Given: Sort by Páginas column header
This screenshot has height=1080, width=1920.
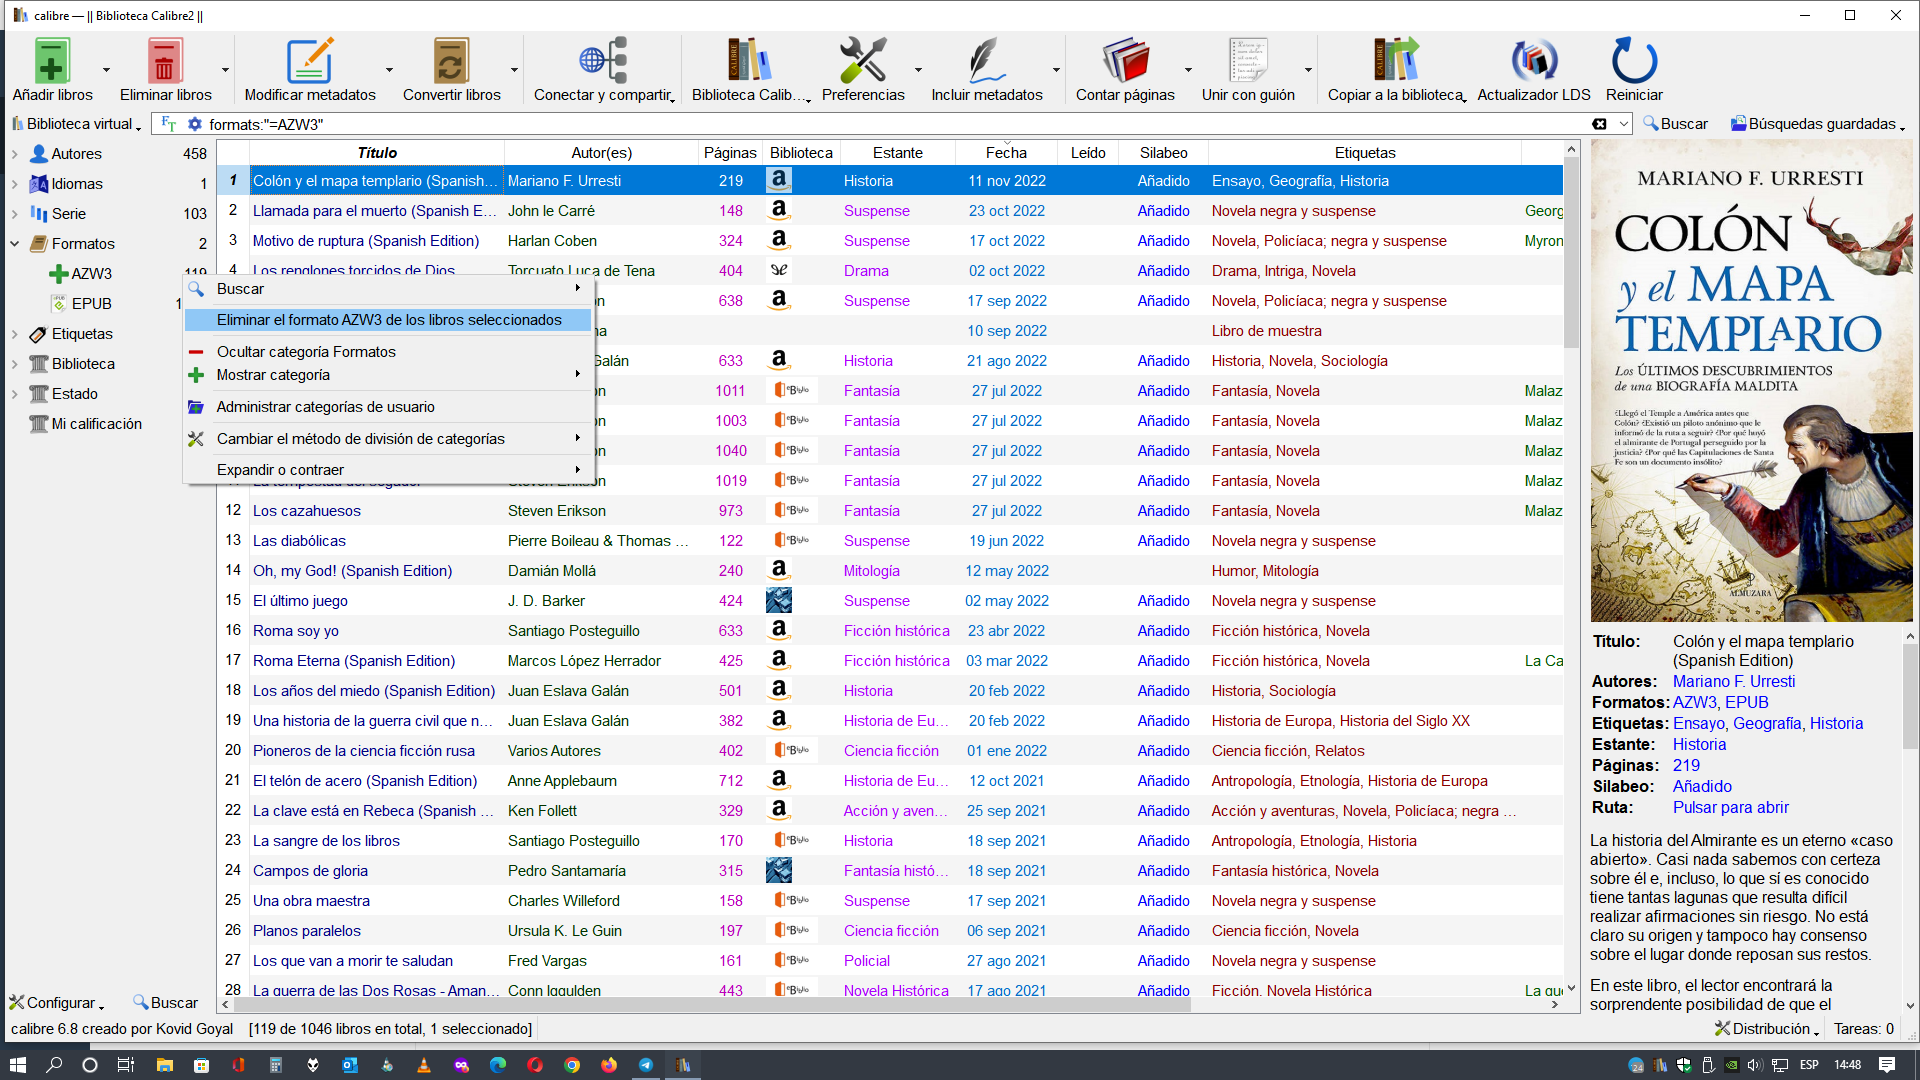Looking at the screenshot, I should pyautogui.click(x=729, y=153).
